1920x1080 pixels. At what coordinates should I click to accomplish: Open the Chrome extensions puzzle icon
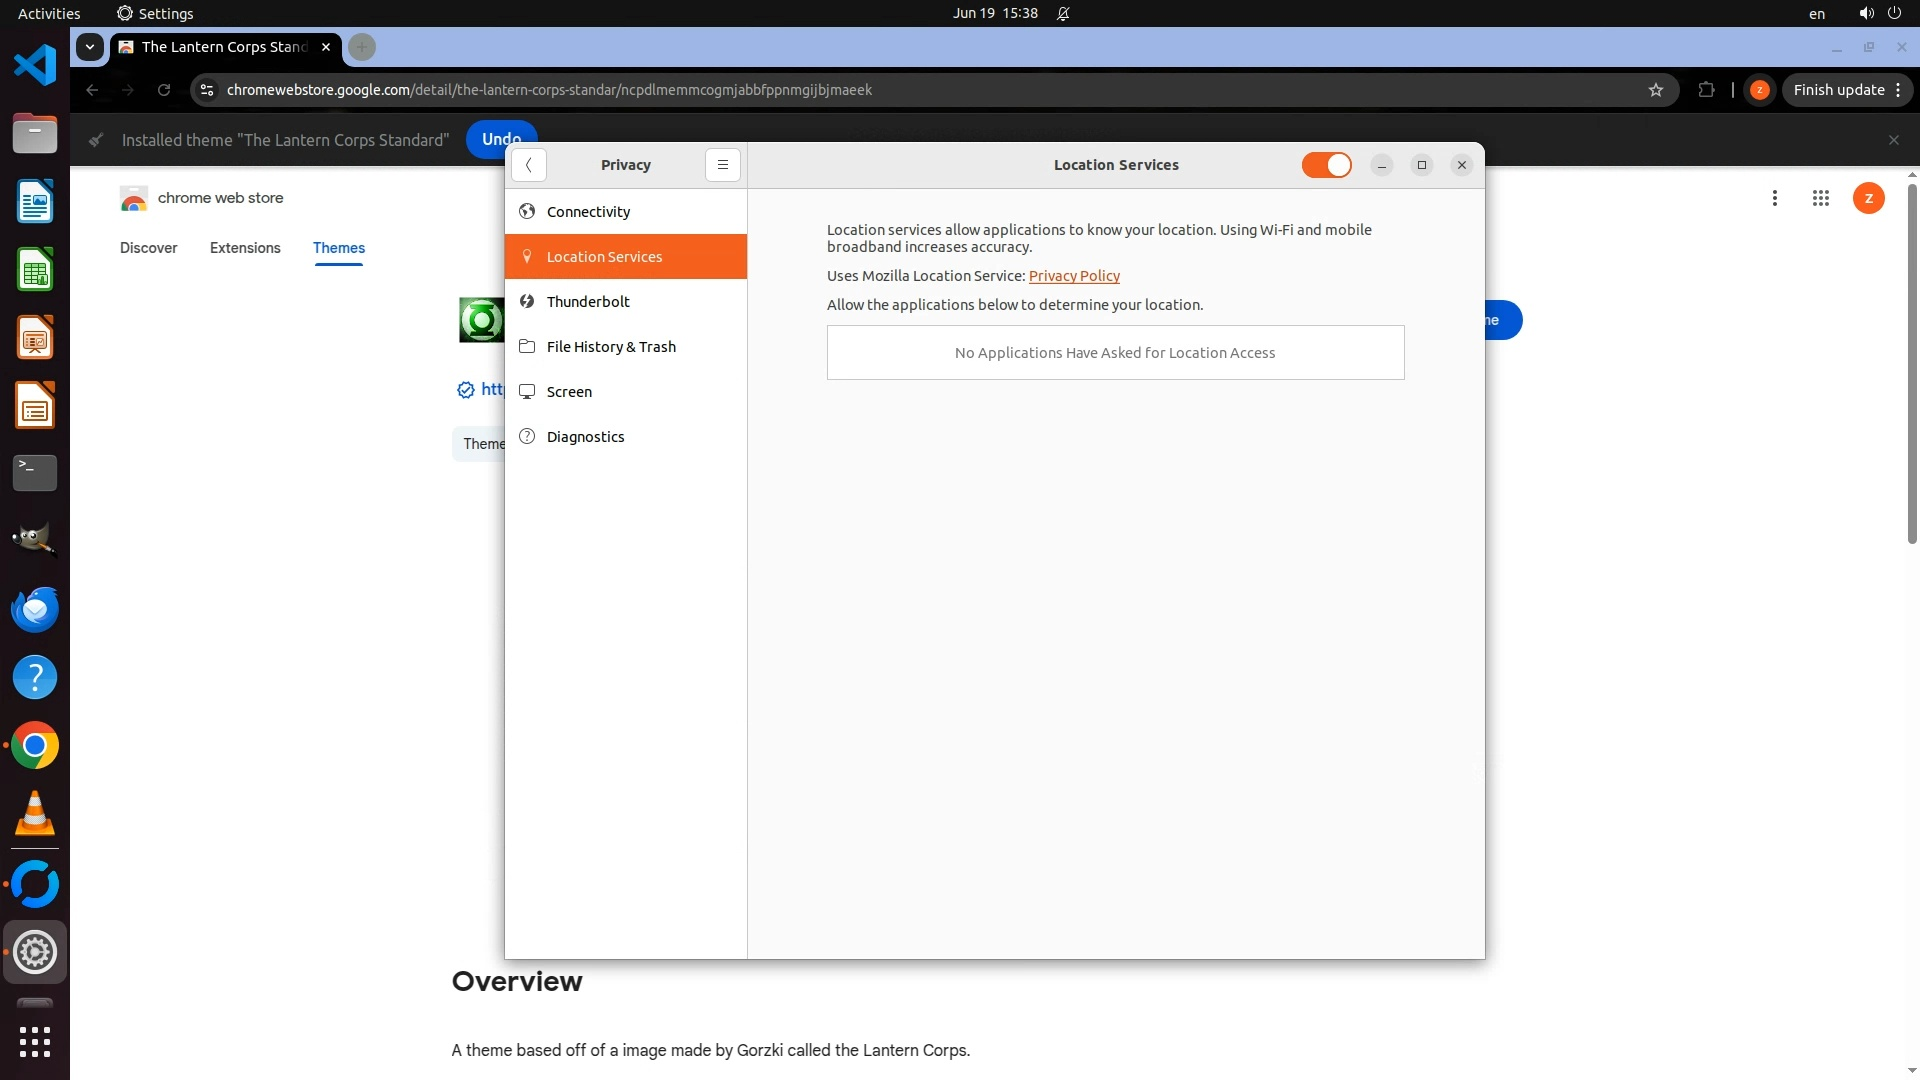1706,90
